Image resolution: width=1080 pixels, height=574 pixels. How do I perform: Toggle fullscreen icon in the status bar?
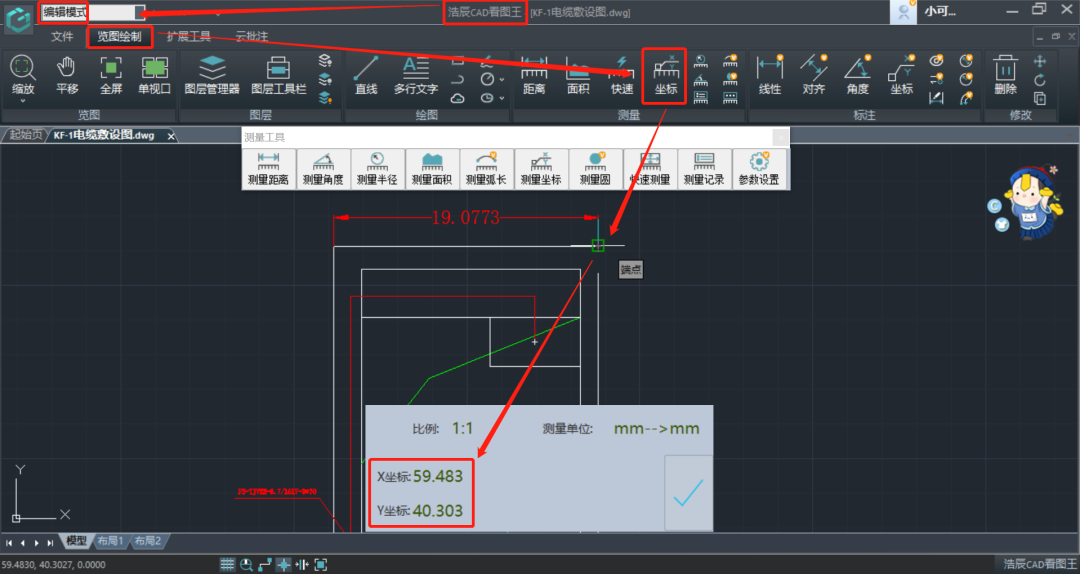(x=320, y=564)
